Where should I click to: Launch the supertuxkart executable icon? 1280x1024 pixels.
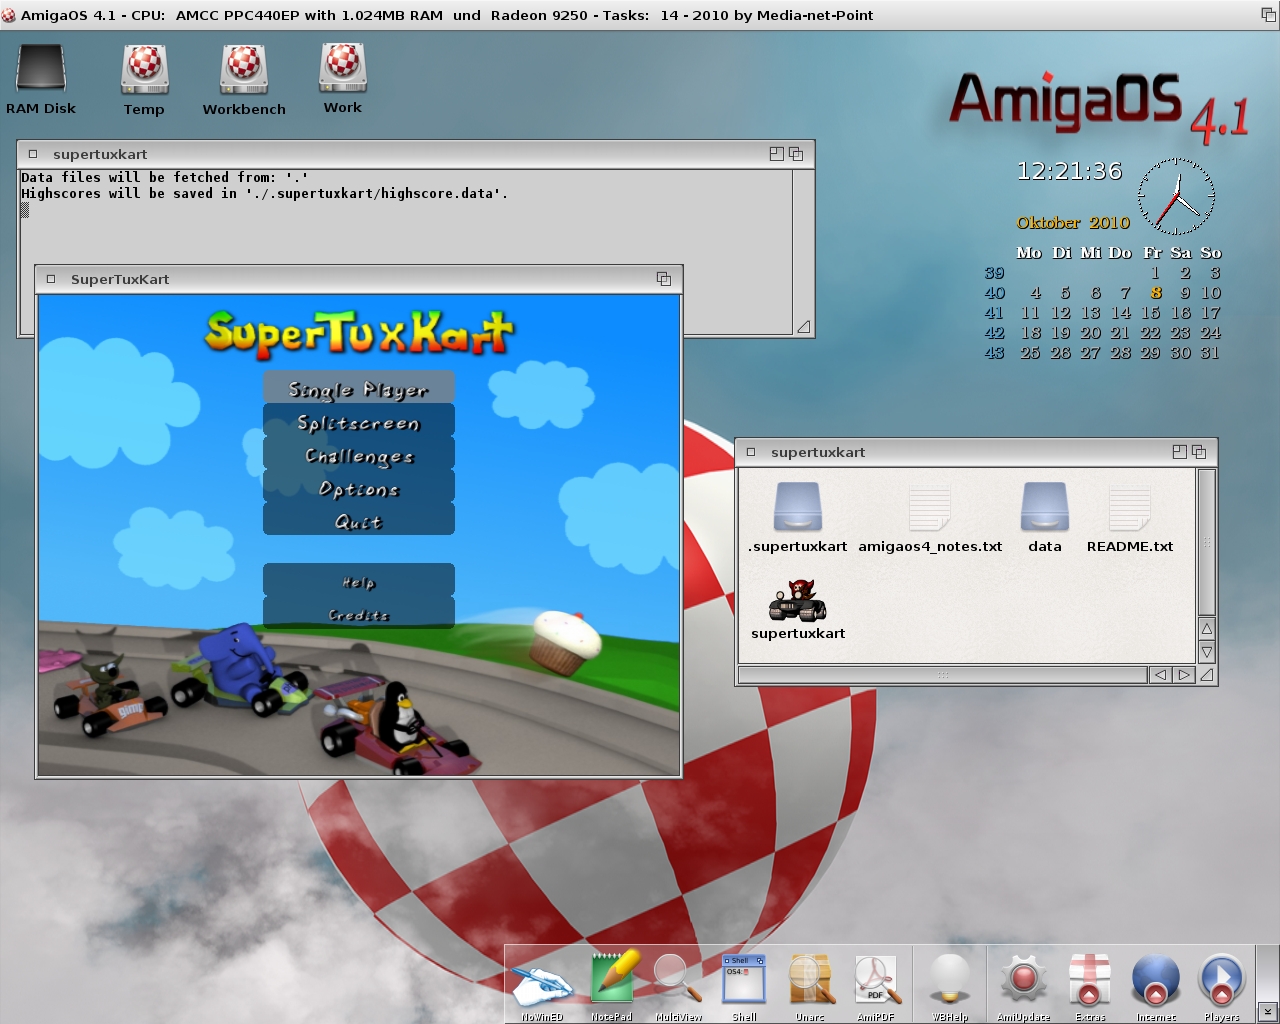[798, 608]
